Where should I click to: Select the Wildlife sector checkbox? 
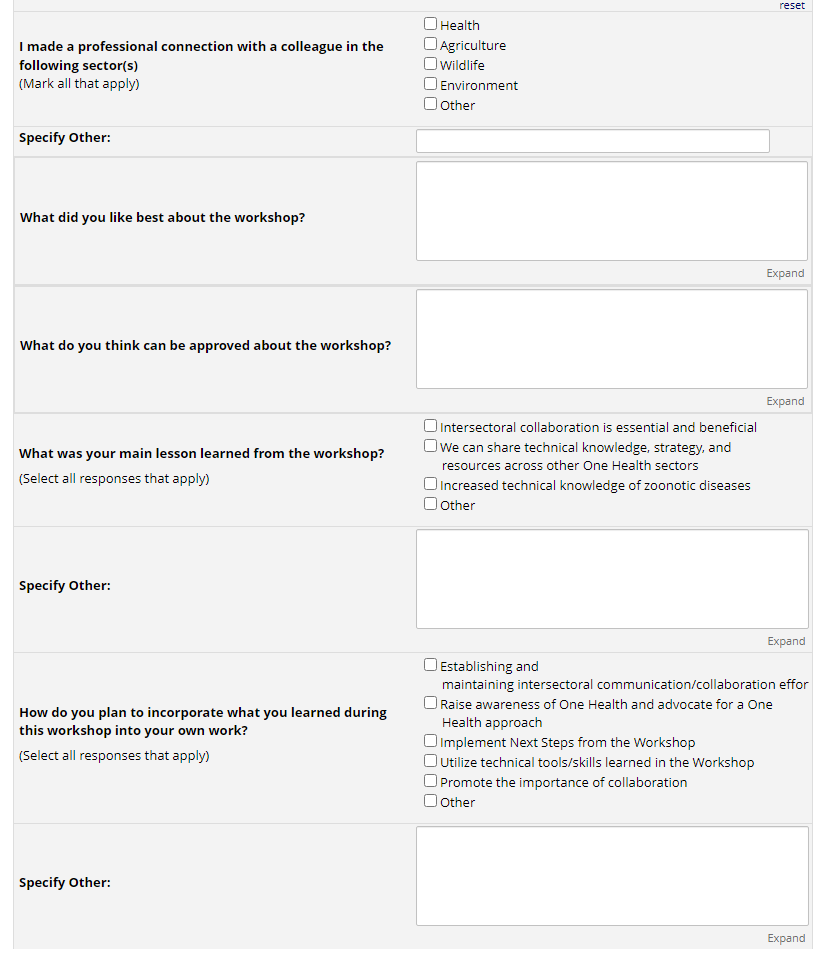point(430,64)
